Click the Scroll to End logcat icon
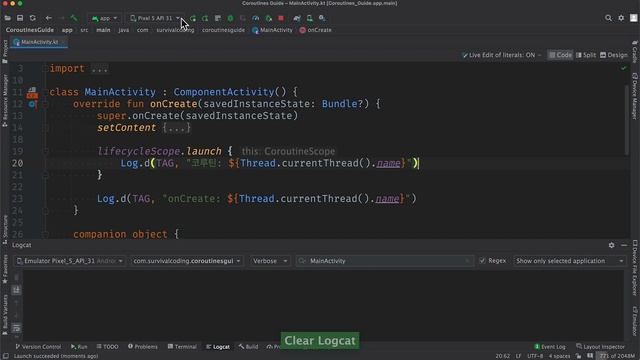The height and width of the screenshot is (360, 640). [16, 290]
